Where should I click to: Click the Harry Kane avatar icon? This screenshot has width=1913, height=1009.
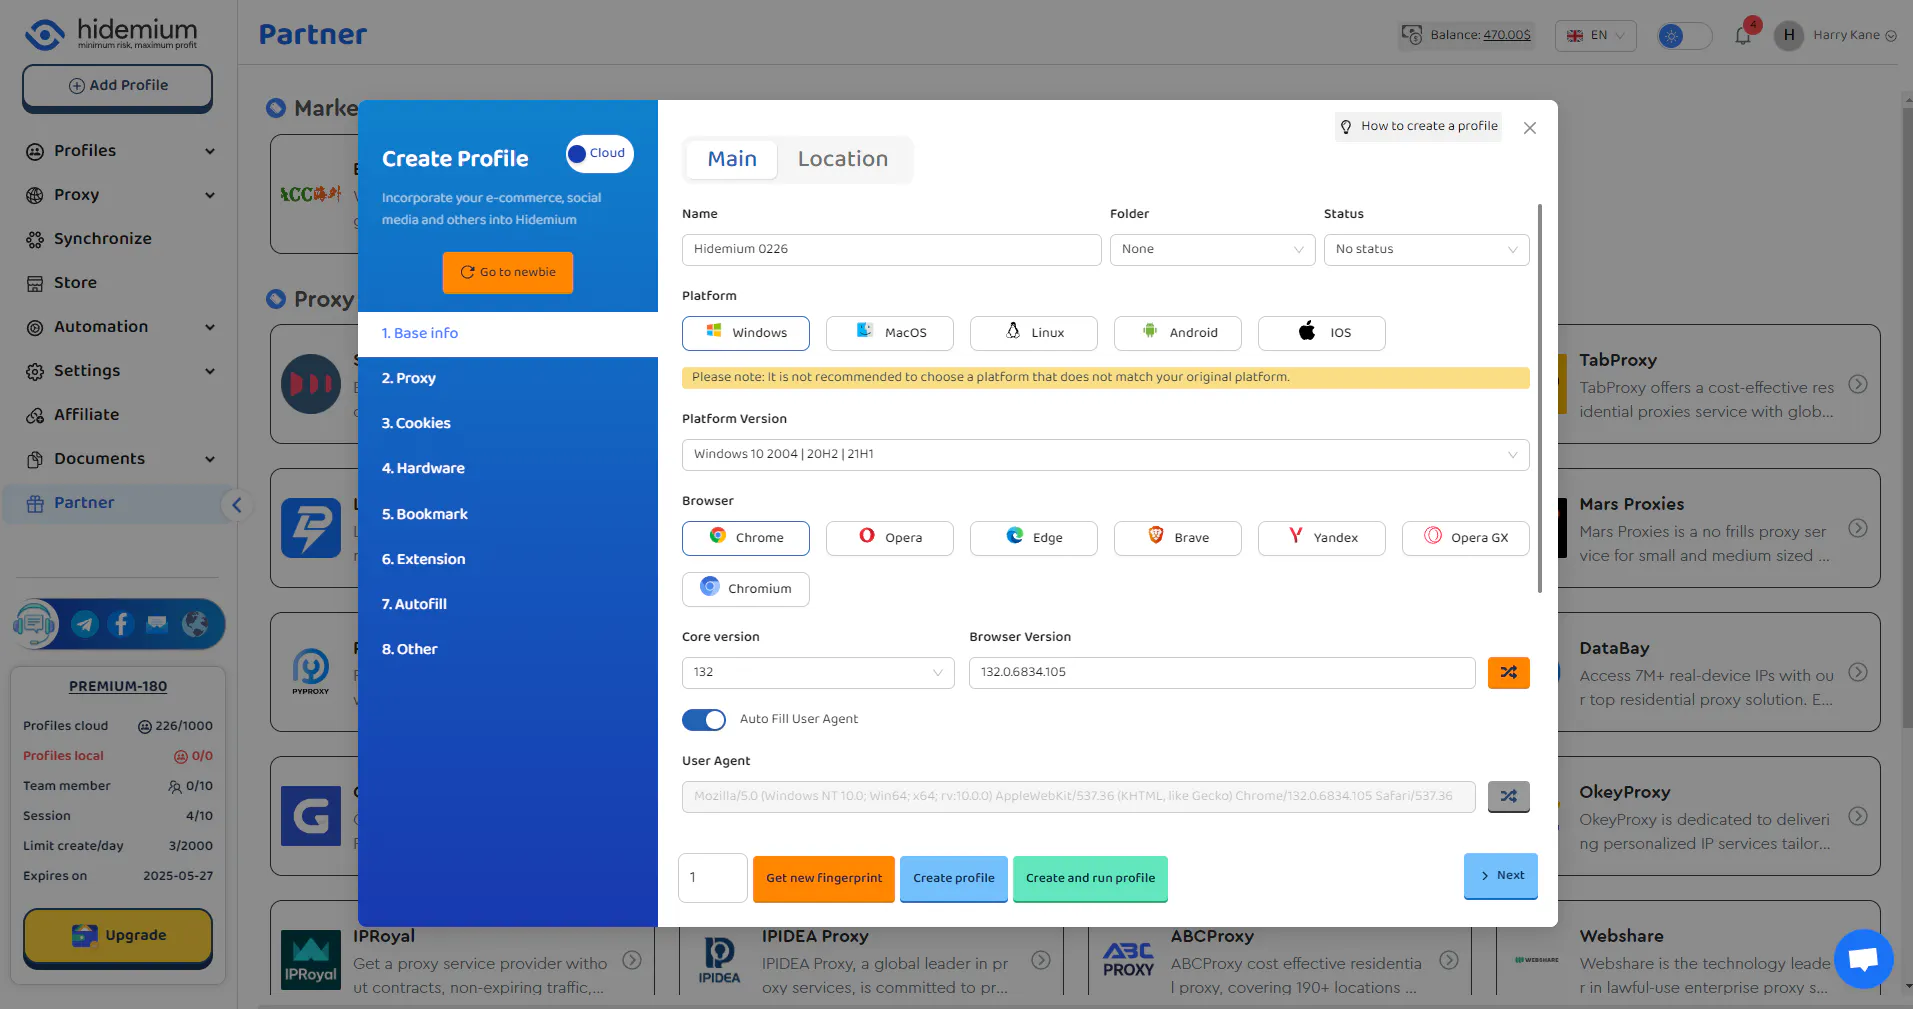click(x=1788, y=35)
